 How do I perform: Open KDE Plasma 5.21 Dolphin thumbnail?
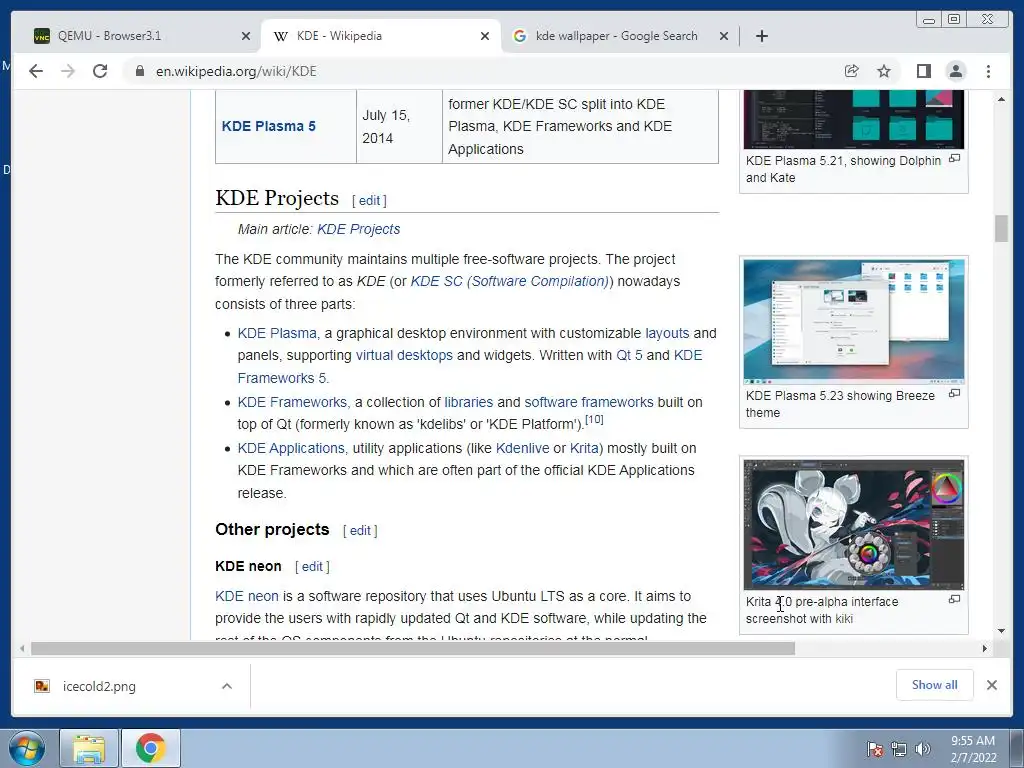[x=854, y=119]
